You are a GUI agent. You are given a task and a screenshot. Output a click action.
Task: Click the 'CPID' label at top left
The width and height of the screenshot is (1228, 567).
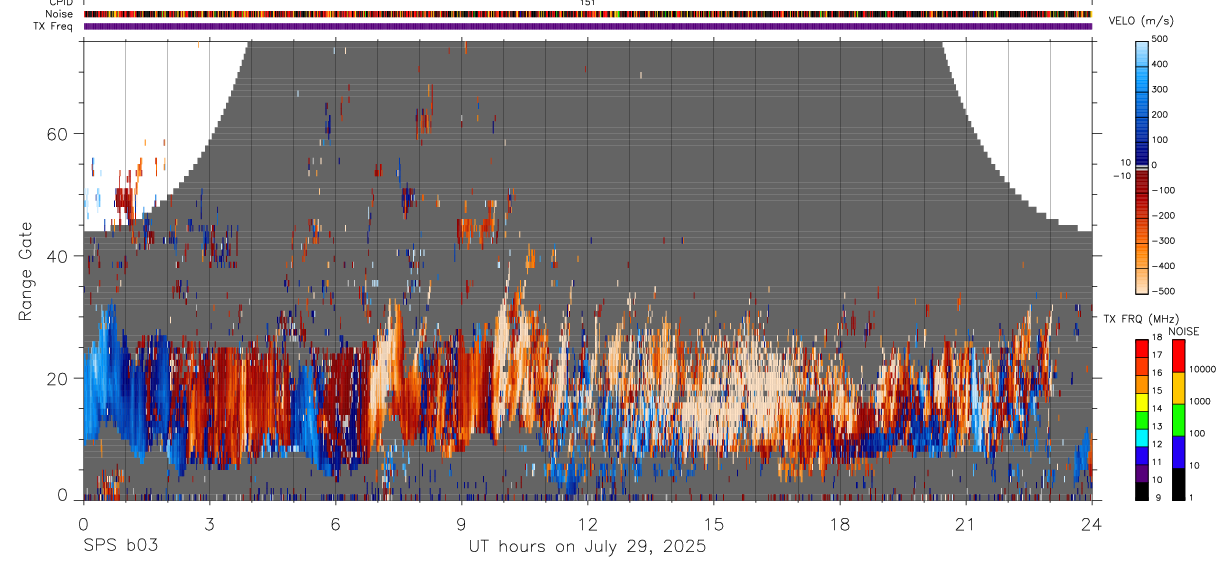(60, 3)
